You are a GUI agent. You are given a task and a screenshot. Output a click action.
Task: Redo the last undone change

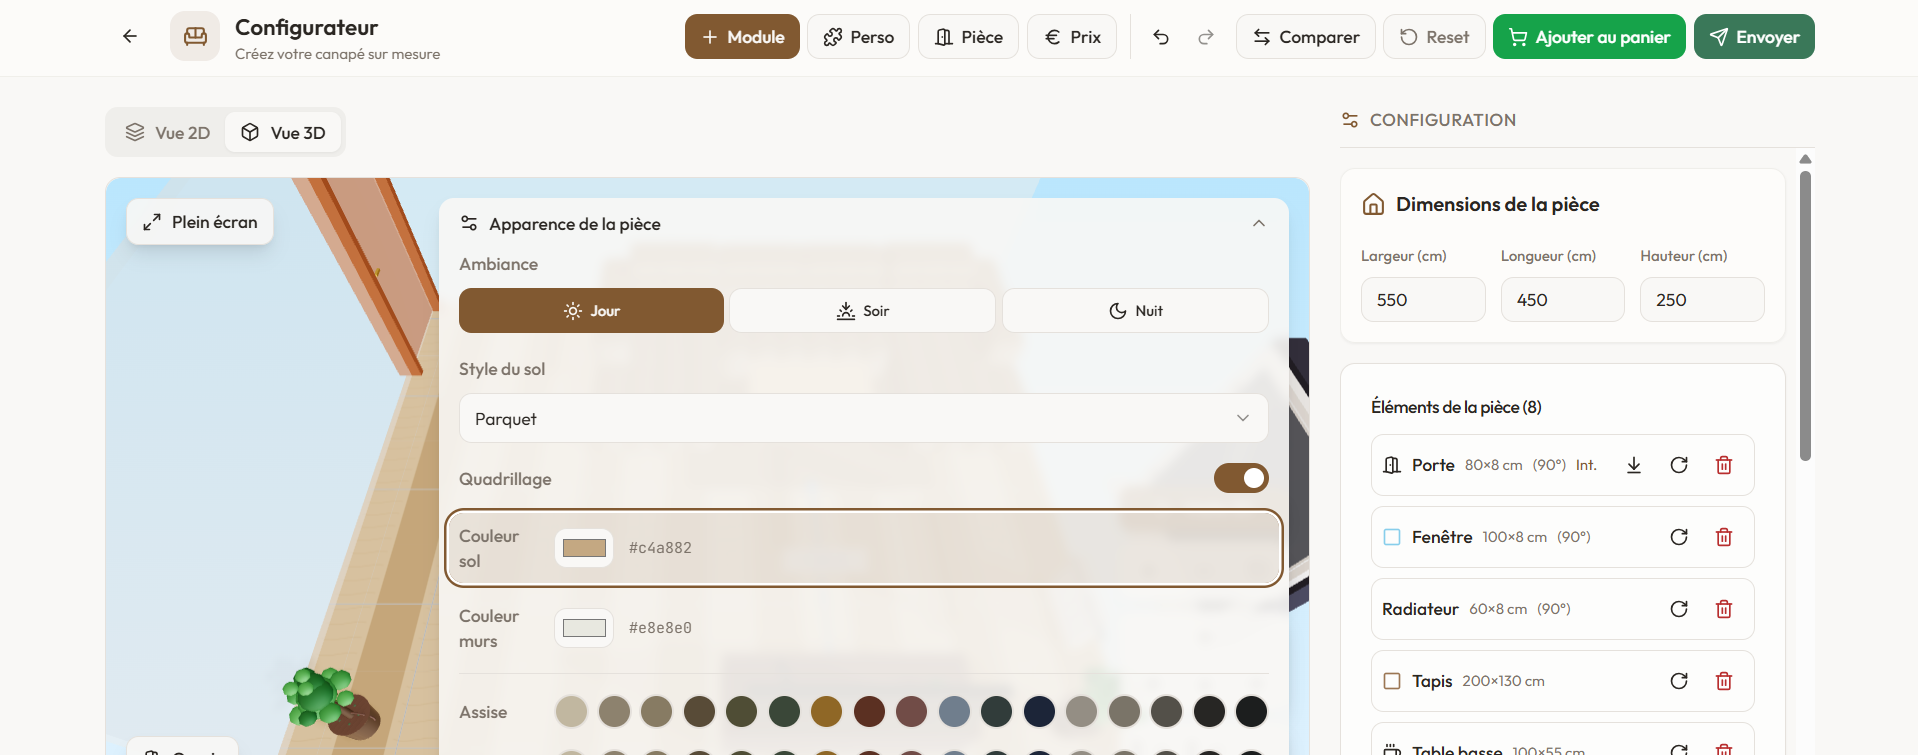click(1206, 37)
